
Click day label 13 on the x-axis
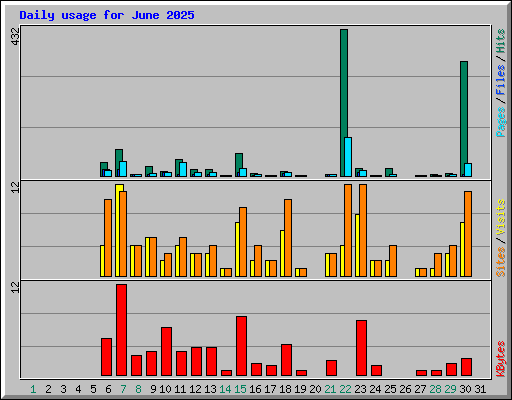click(210, 389)
